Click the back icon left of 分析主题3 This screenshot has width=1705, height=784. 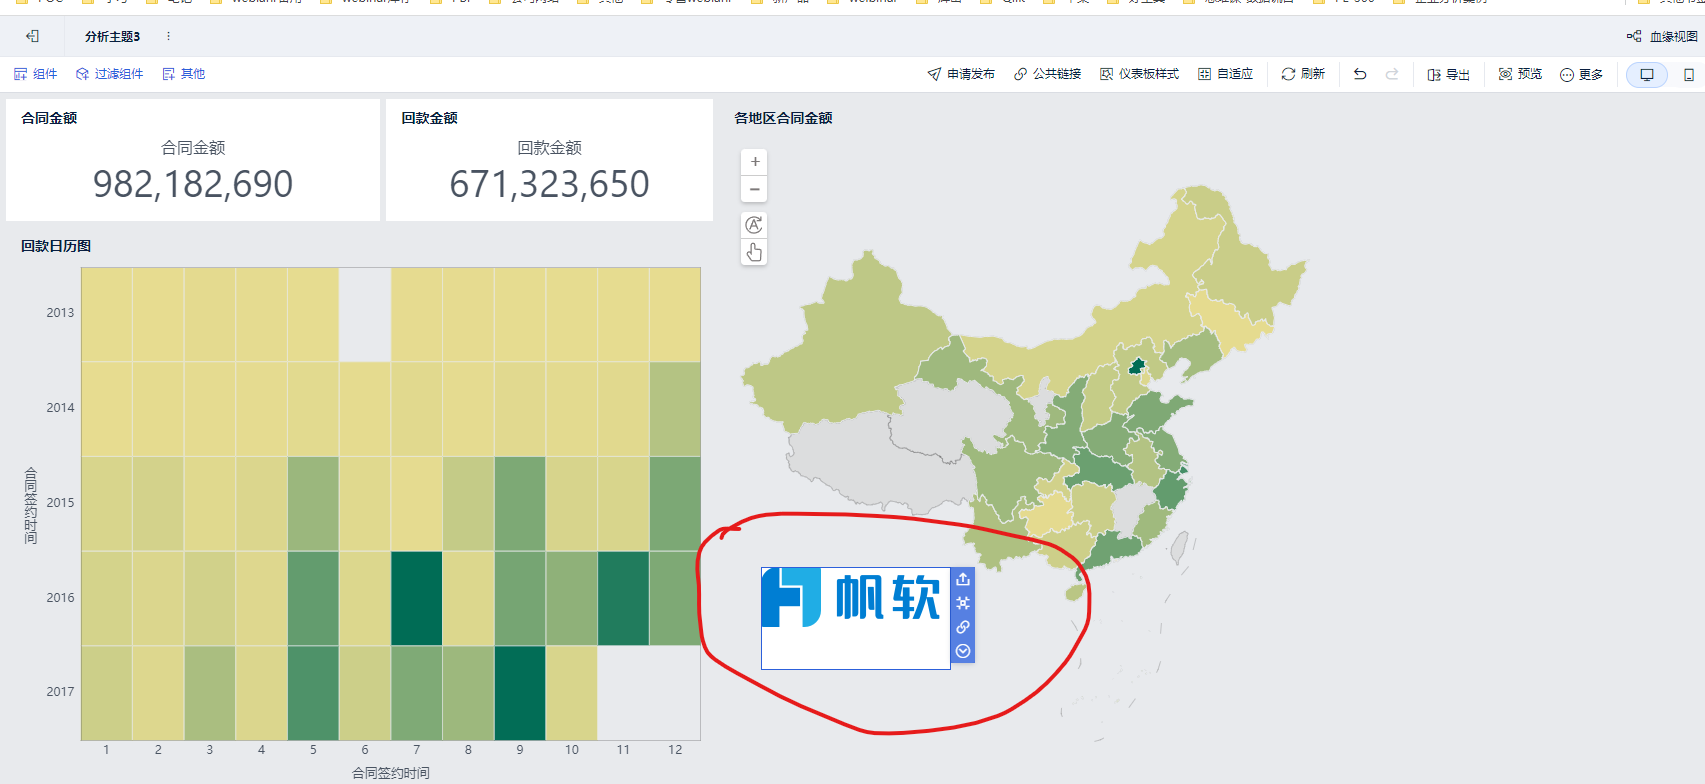pos(32,36)
